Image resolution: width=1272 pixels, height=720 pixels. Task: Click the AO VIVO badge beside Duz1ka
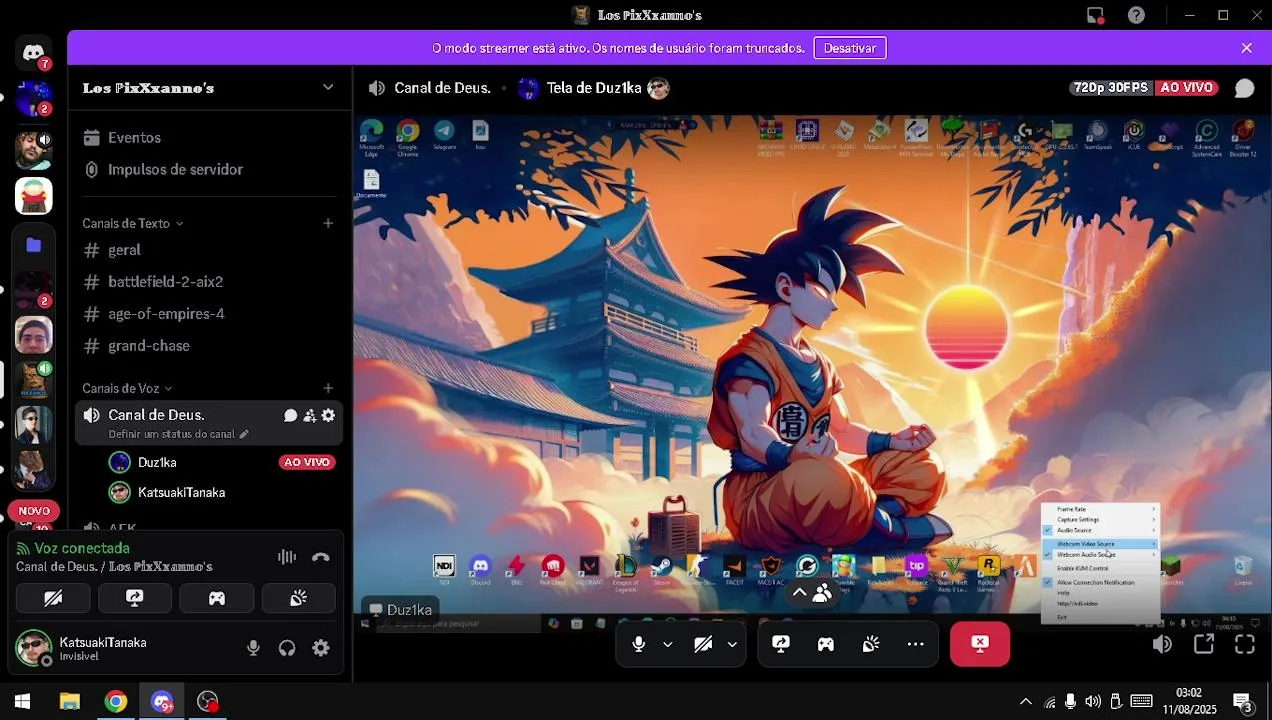307,462
